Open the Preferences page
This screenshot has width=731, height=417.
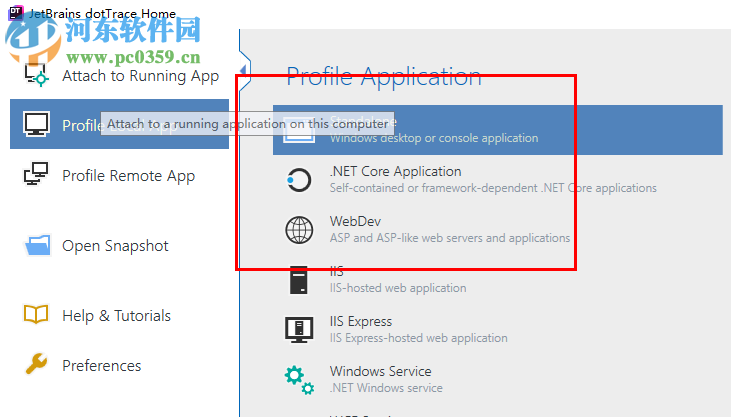pyautogui.click(x=101, y=366)
